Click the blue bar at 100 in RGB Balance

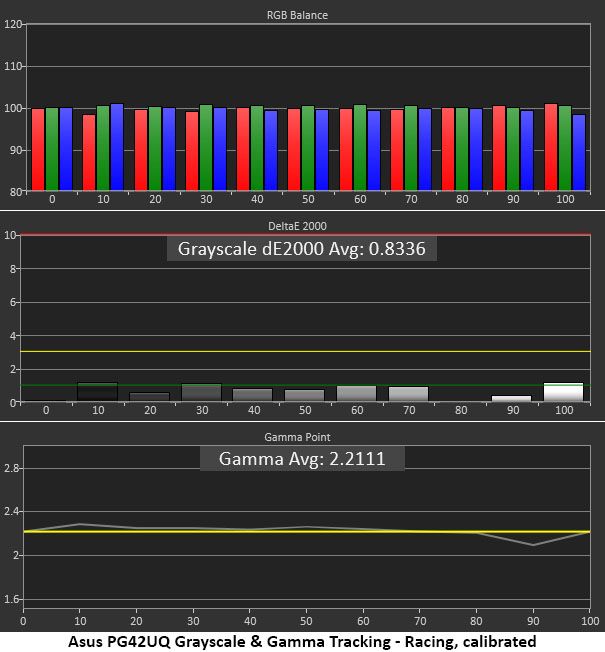(x=579, y=153)
